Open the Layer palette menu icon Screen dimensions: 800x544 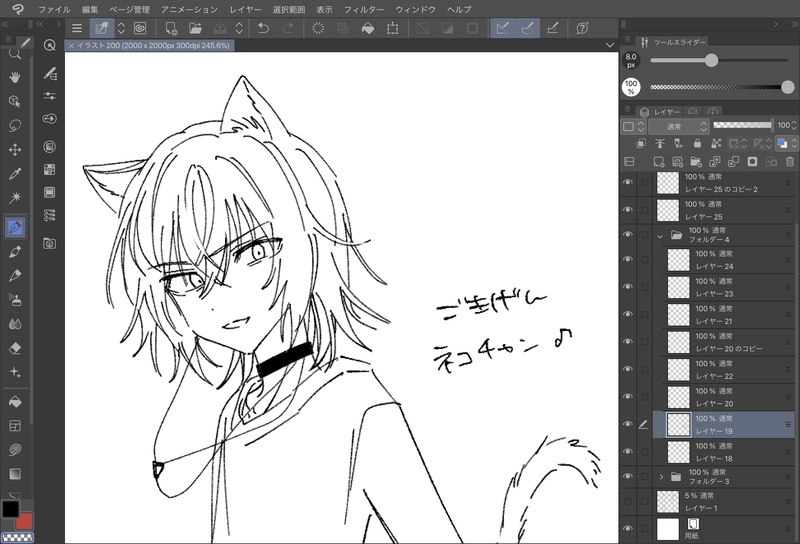tap(628, 110)
